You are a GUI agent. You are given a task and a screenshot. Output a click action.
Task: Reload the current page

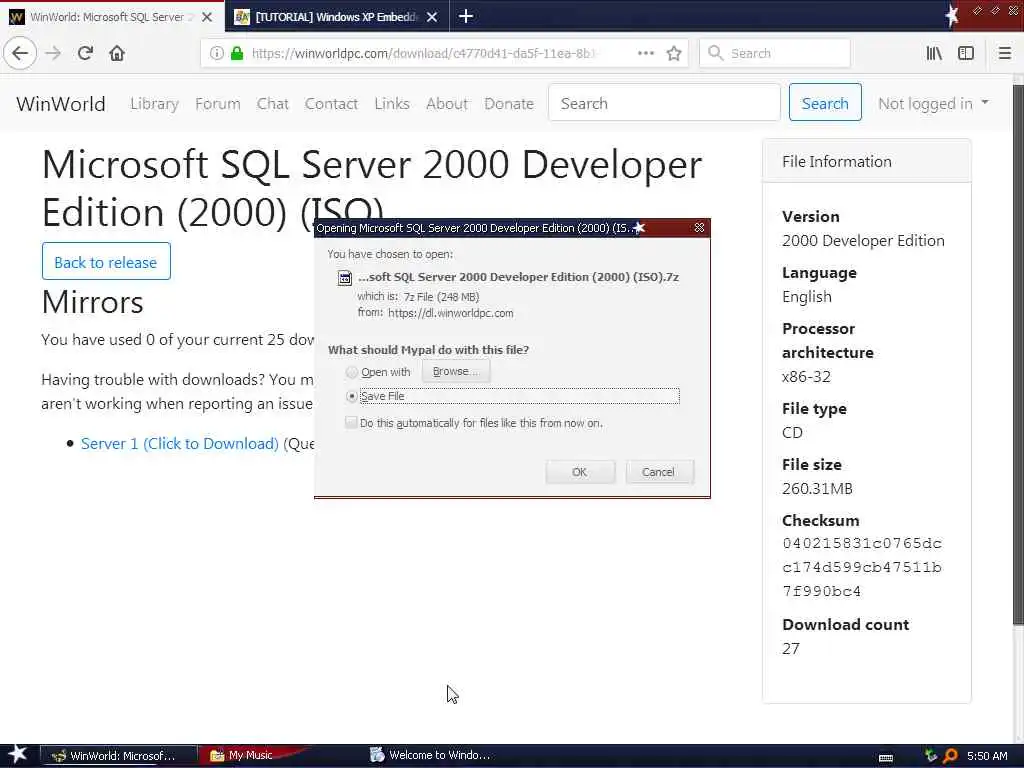[86, 54]
